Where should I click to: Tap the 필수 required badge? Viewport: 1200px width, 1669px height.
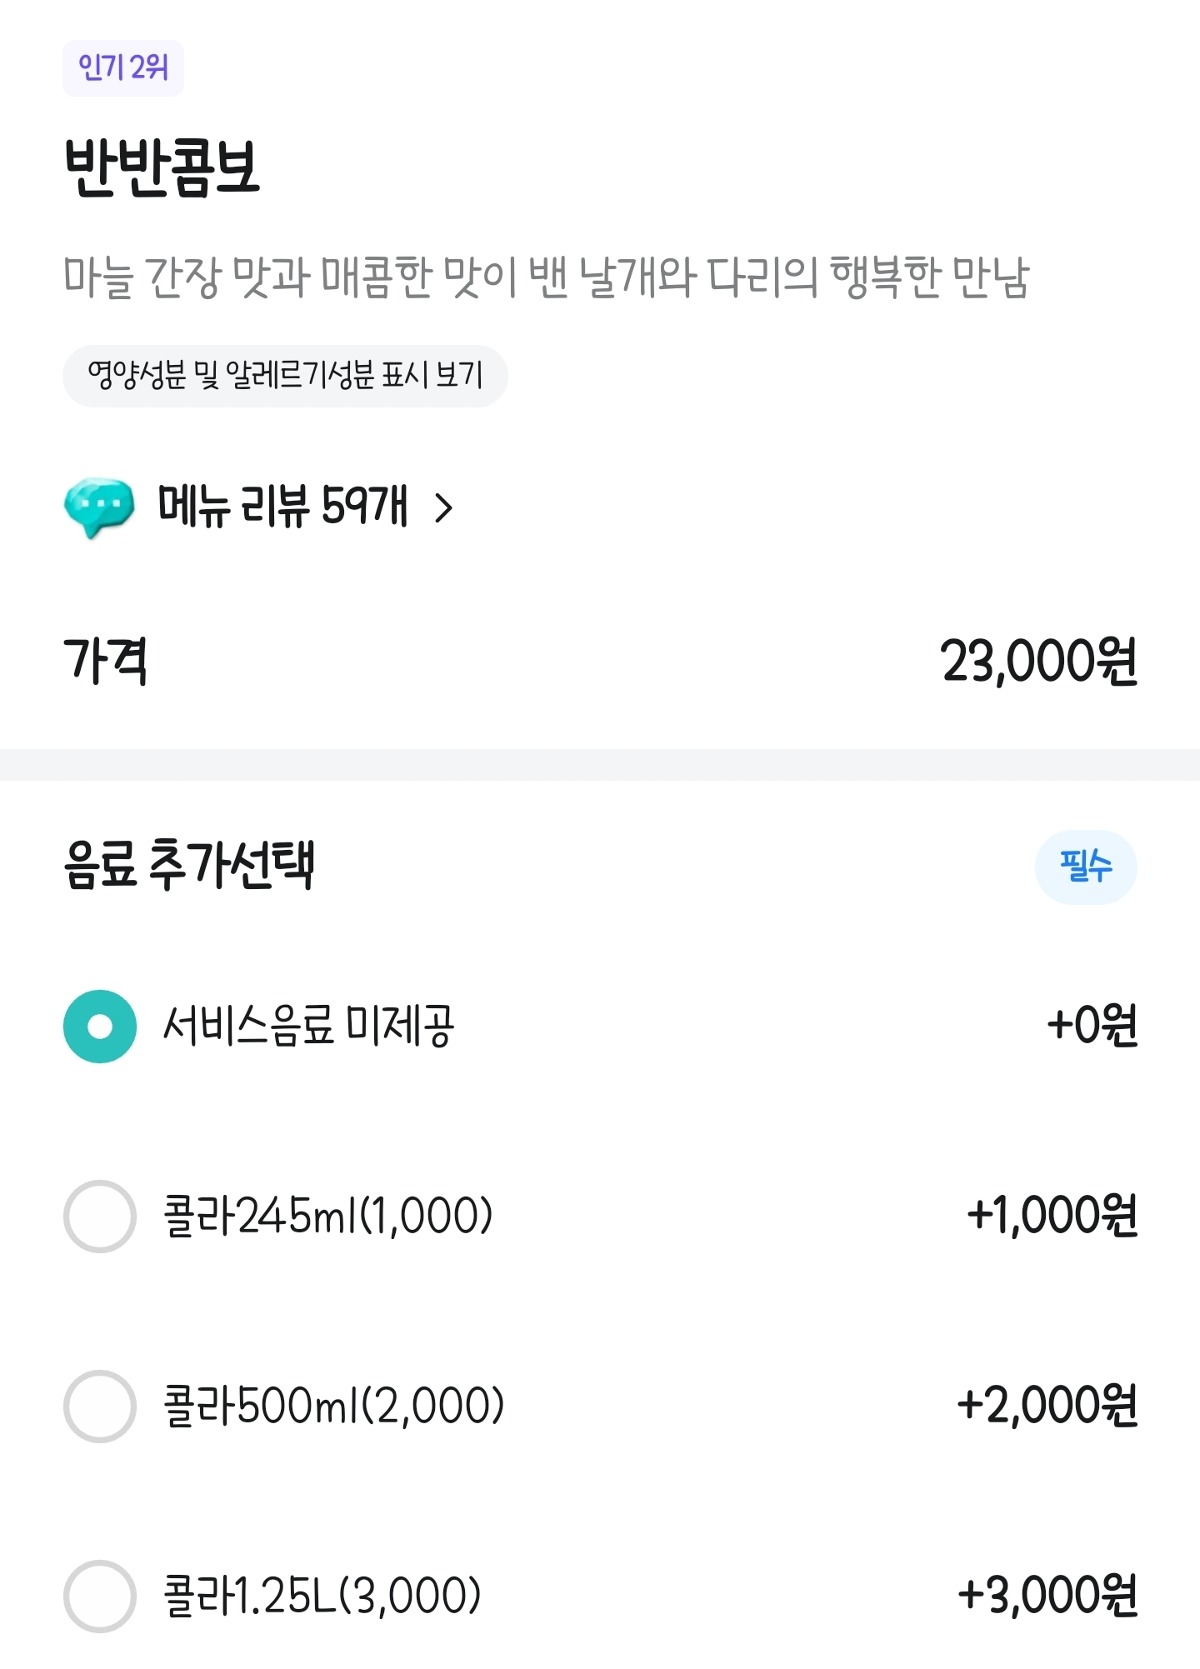coord(1085,866)
